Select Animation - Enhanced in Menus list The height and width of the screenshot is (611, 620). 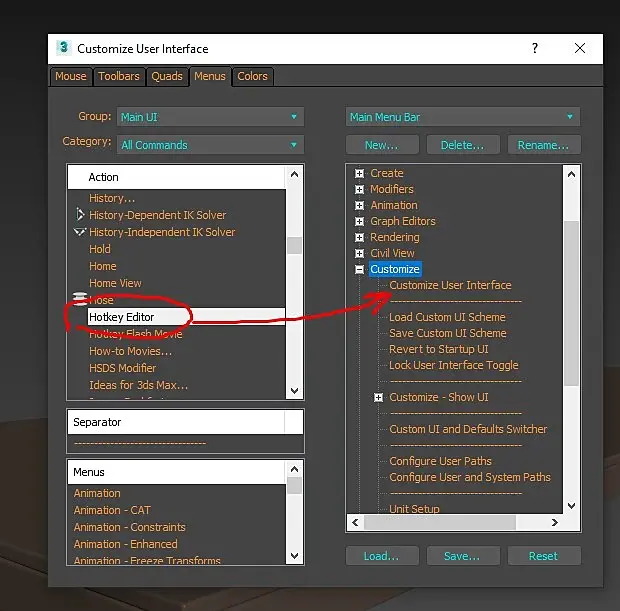pos(125,544)
